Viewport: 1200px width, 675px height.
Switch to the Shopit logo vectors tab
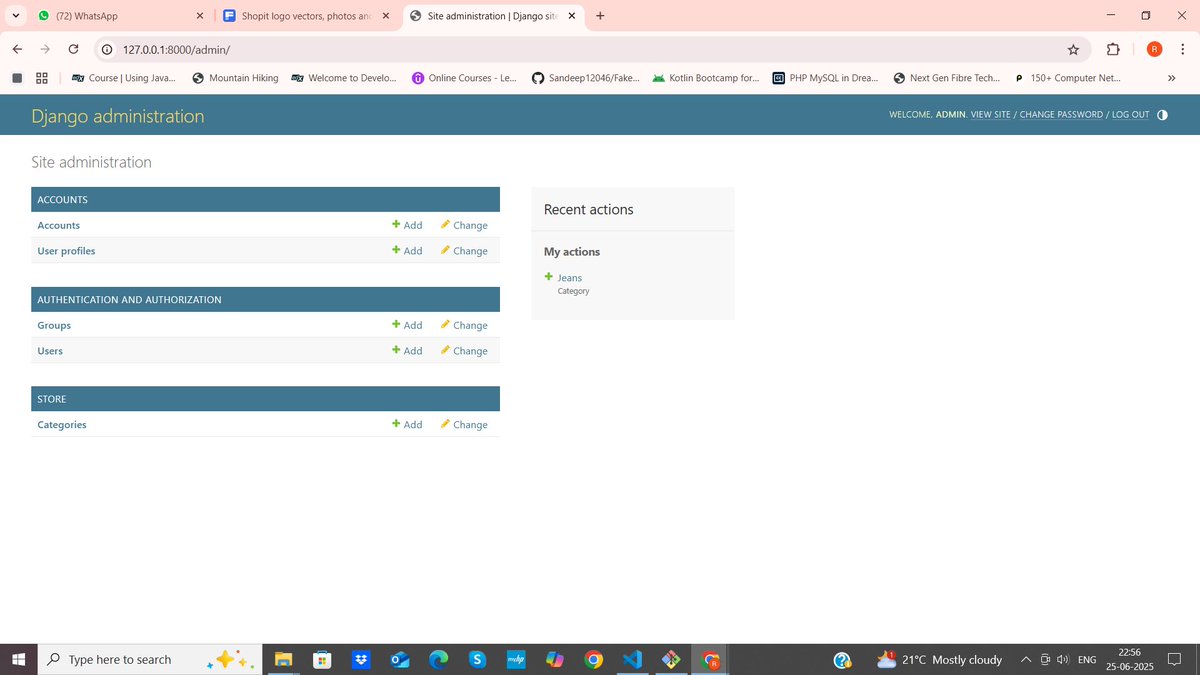click(x=306, y=16)
